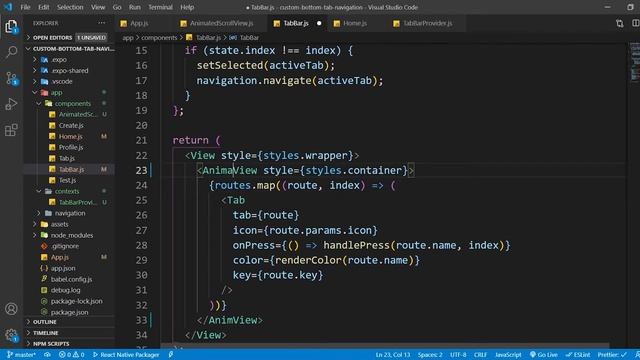Collapse the CUSTOM-BOTTOM-TAB-NAVI project root

click(x=69, y=49)
